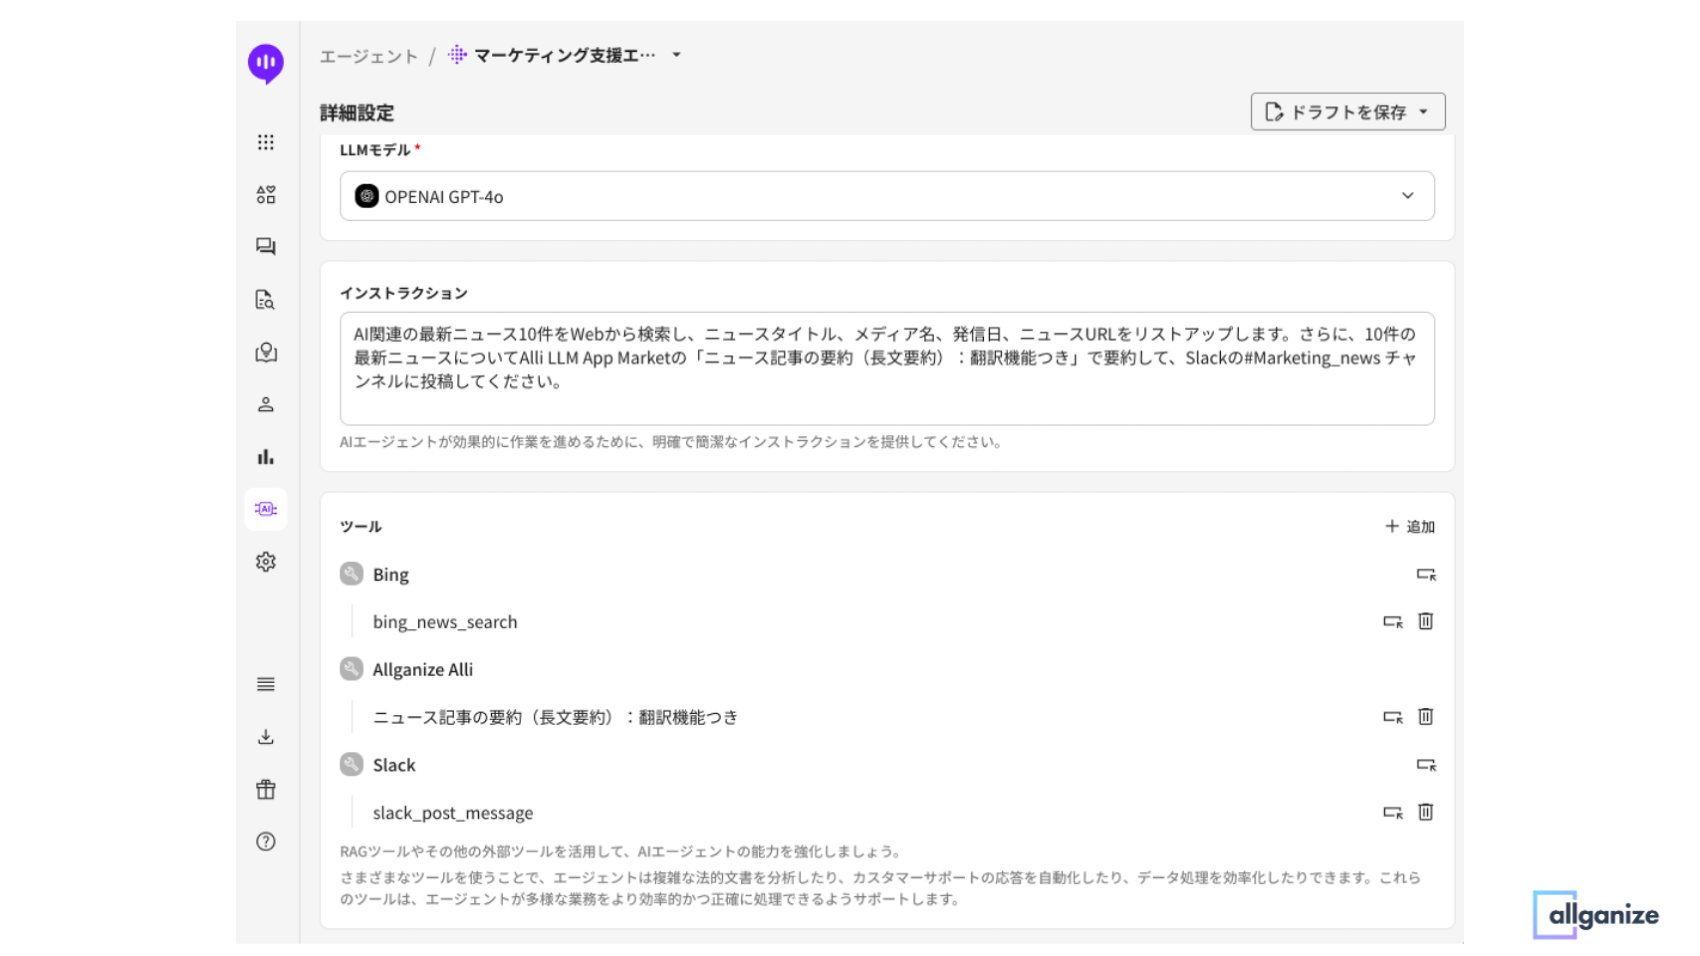Click the ツール section heading
The height and width of the screenshot is (956, 1700).
(x=360, y=527)
